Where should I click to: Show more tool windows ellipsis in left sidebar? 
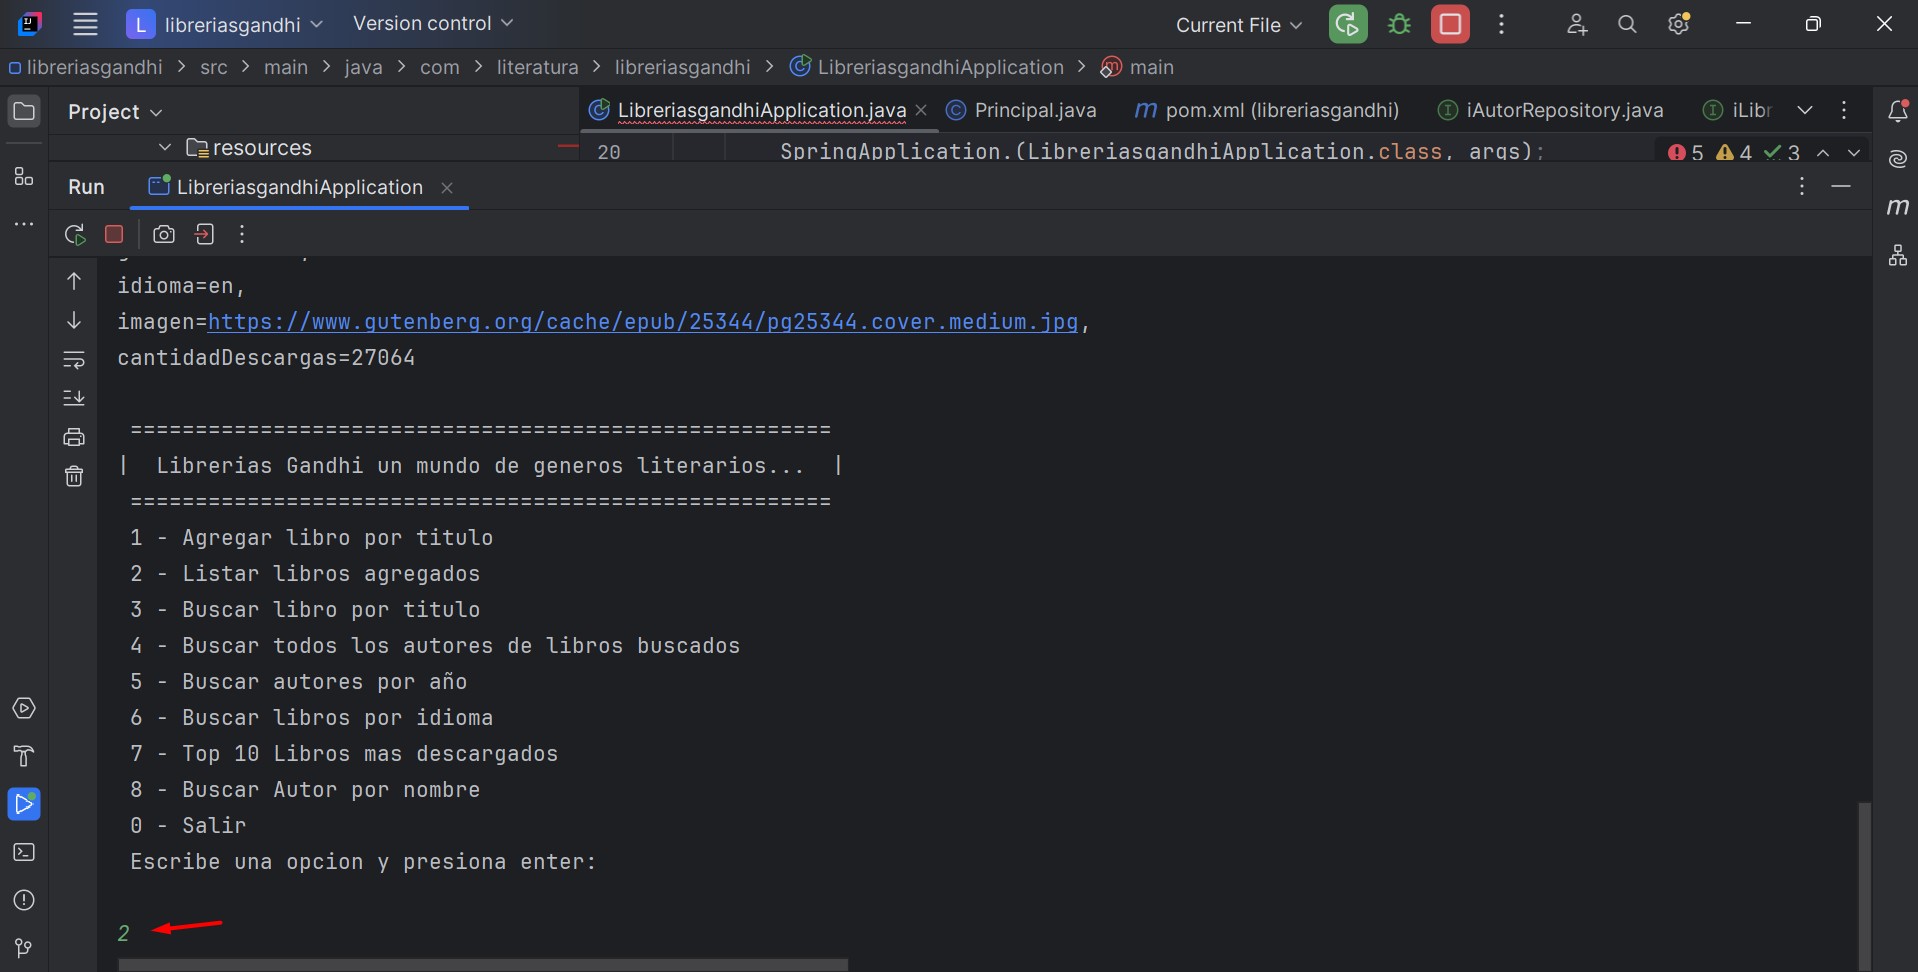(24, 224)
